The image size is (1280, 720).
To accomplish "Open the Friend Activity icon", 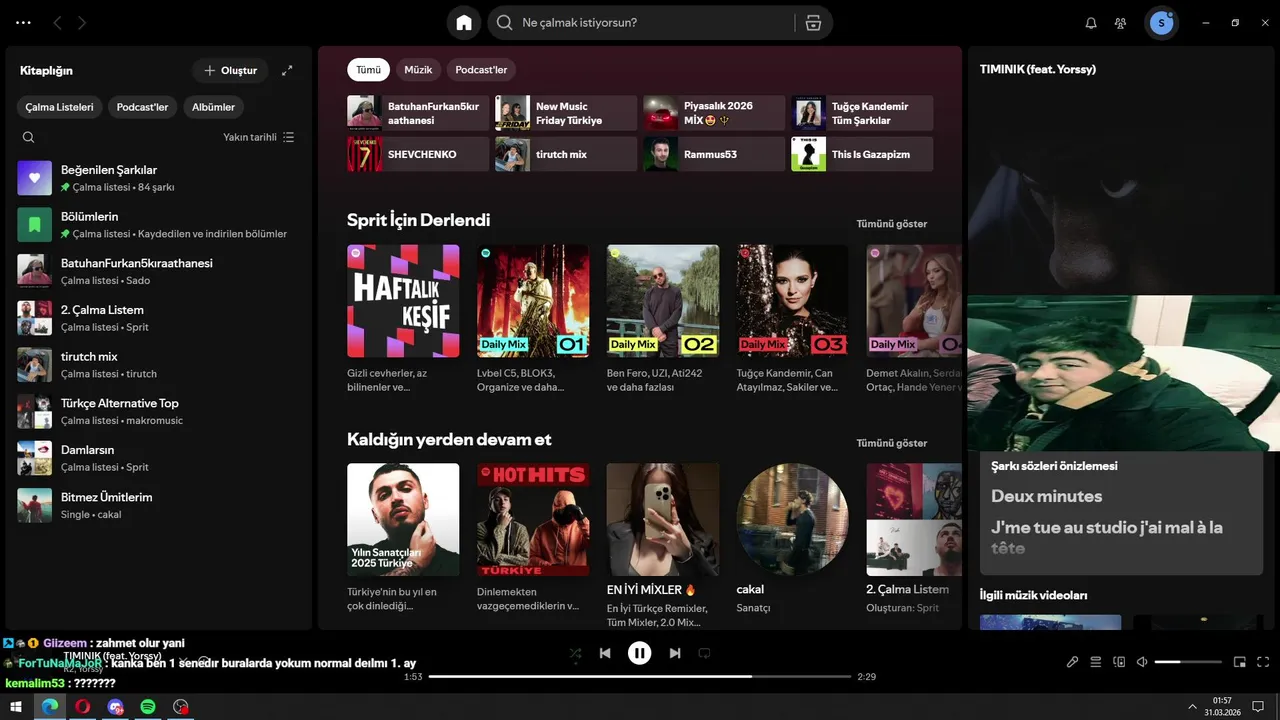I will click(x=1121, y=23).
